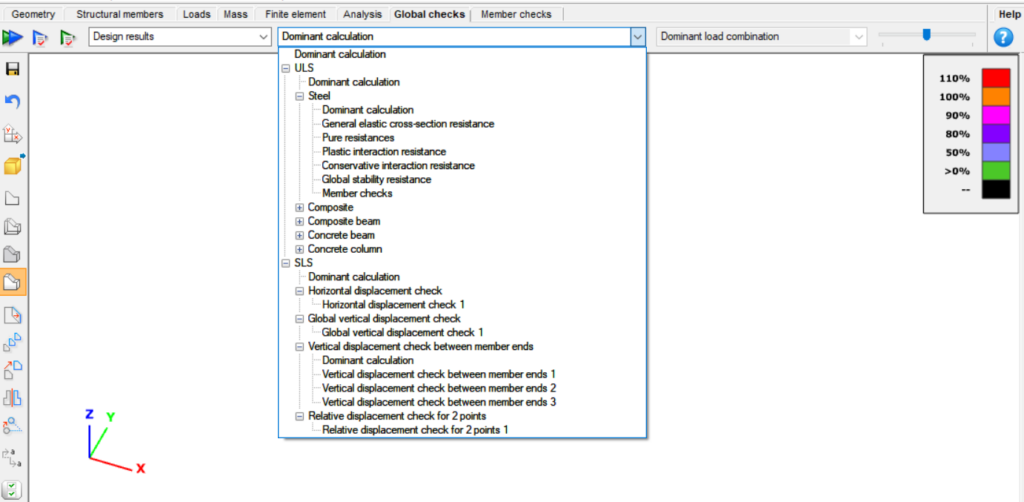1024x502 pixels.
Task: Select Vertical displacement check between member ends 2
Action: [x=439, y=388]
